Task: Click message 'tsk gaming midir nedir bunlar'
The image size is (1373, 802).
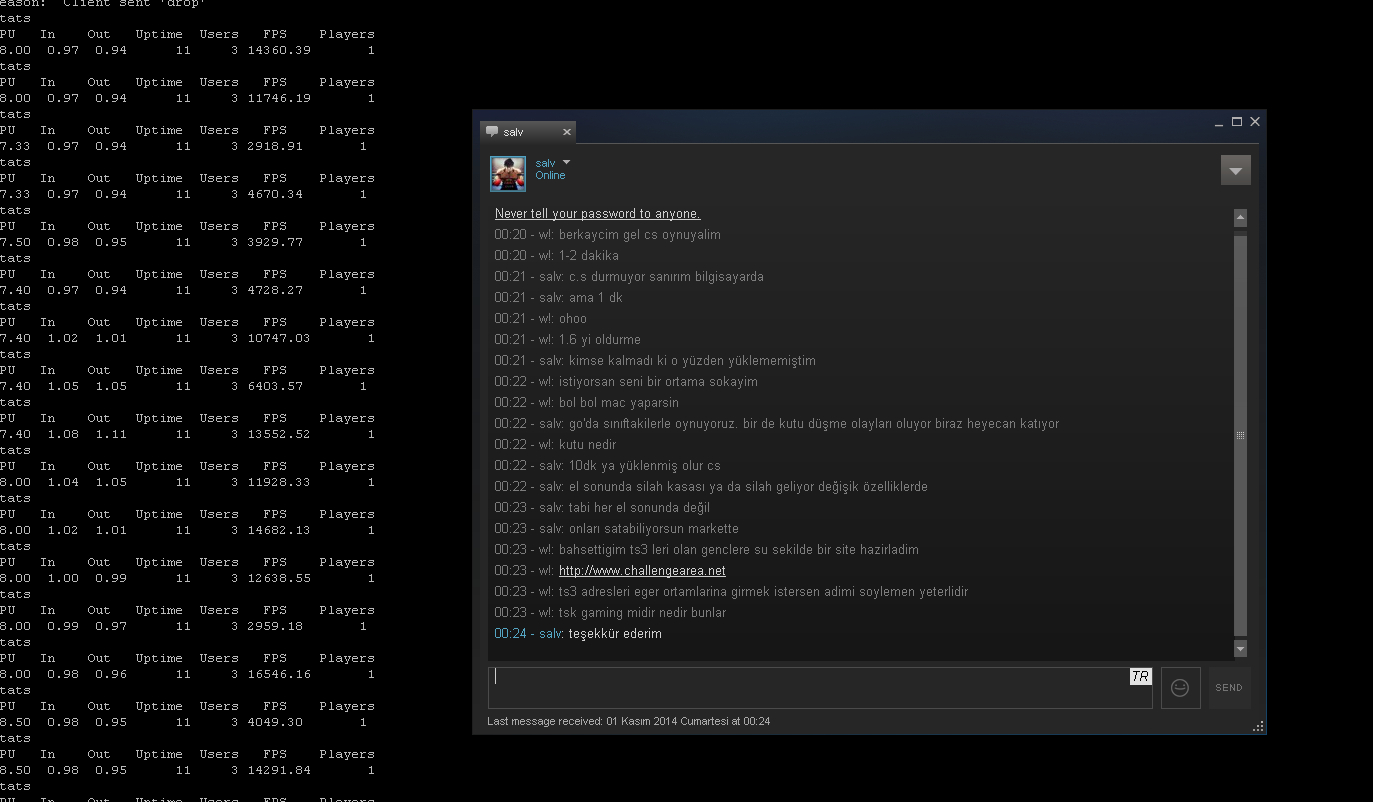Action: pos(643,613)
